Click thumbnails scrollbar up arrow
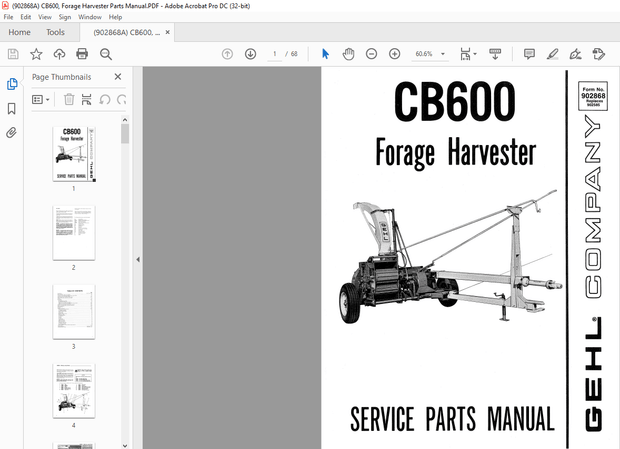Screen dimensions: 620x449 pyautogui.click(x=125, y=120)
